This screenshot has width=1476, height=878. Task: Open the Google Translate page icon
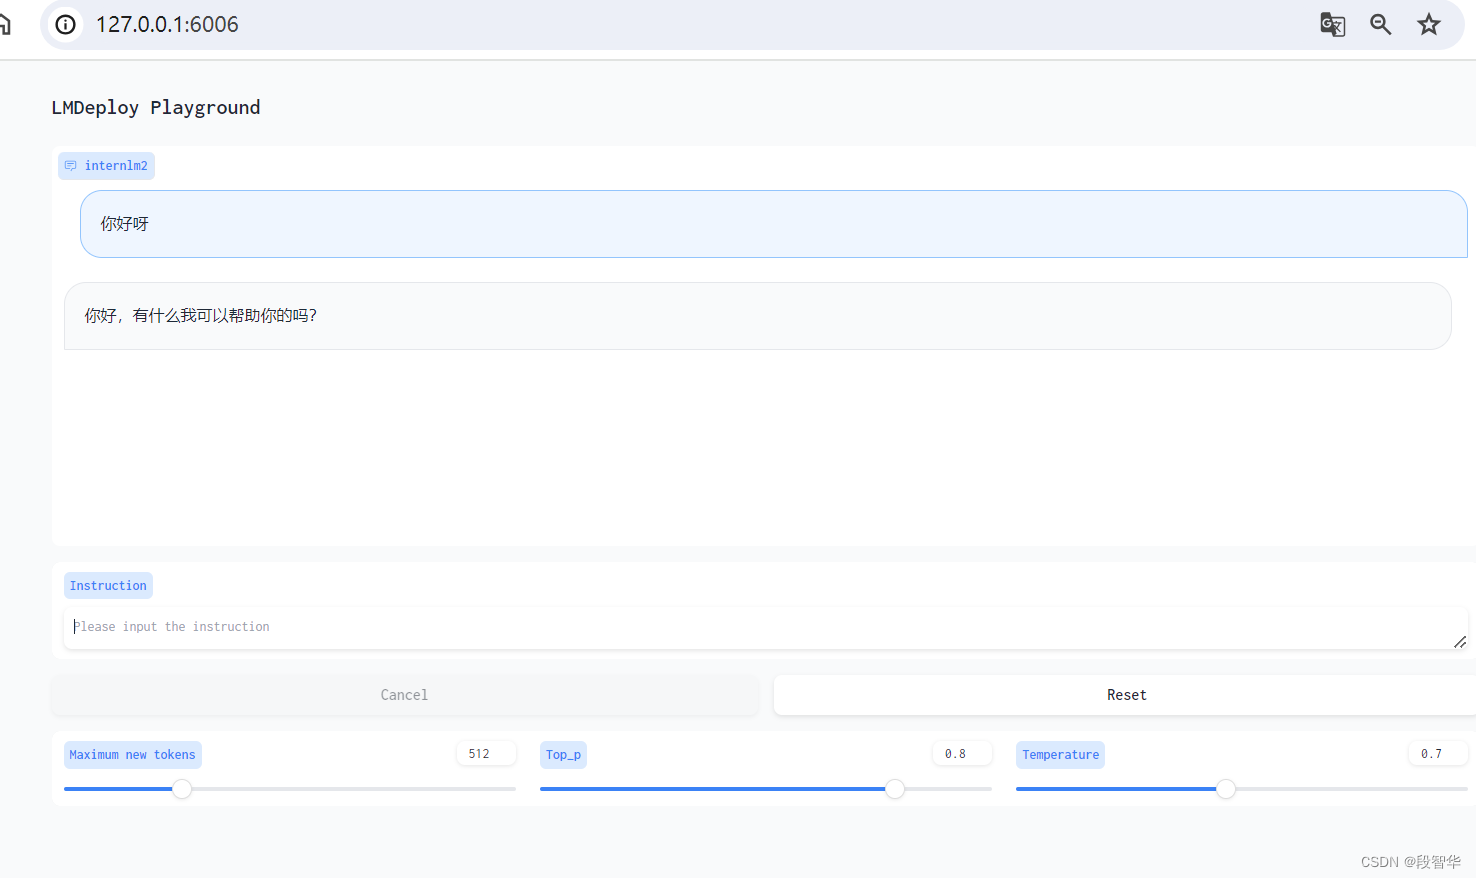tap(1332, 24)
